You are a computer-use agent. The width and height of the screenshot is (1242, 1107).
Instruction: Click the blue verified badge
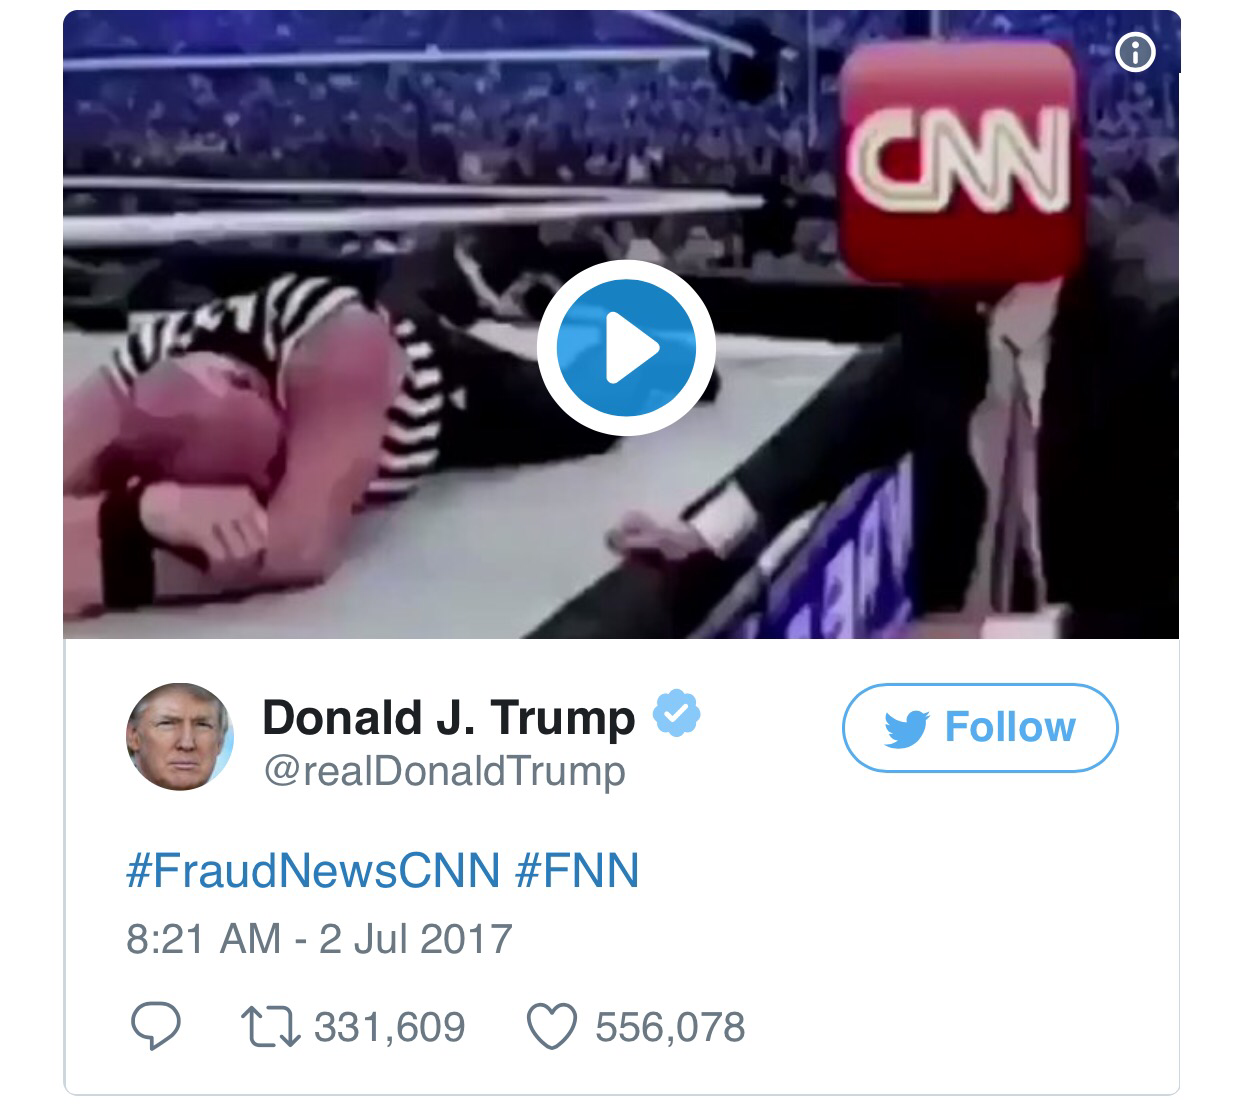(x=676, y=712)
